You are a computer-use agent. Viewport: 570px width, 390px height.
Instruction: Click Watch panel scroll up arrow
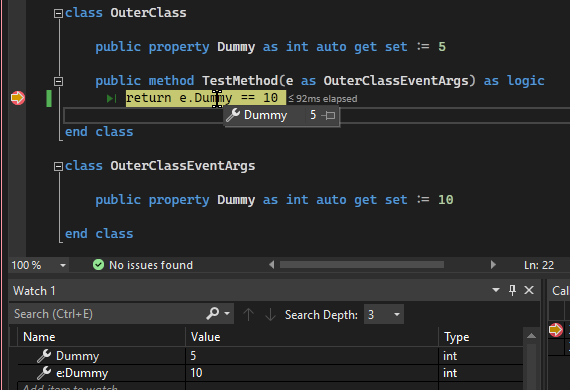point(531,336)
